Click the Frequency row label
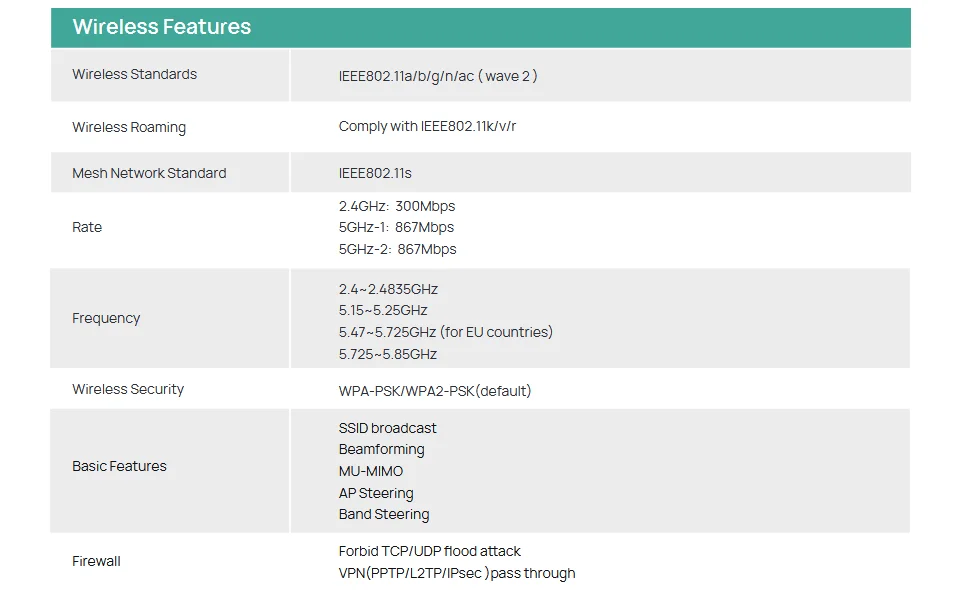 pyautogui.click(x=106, y=318)
